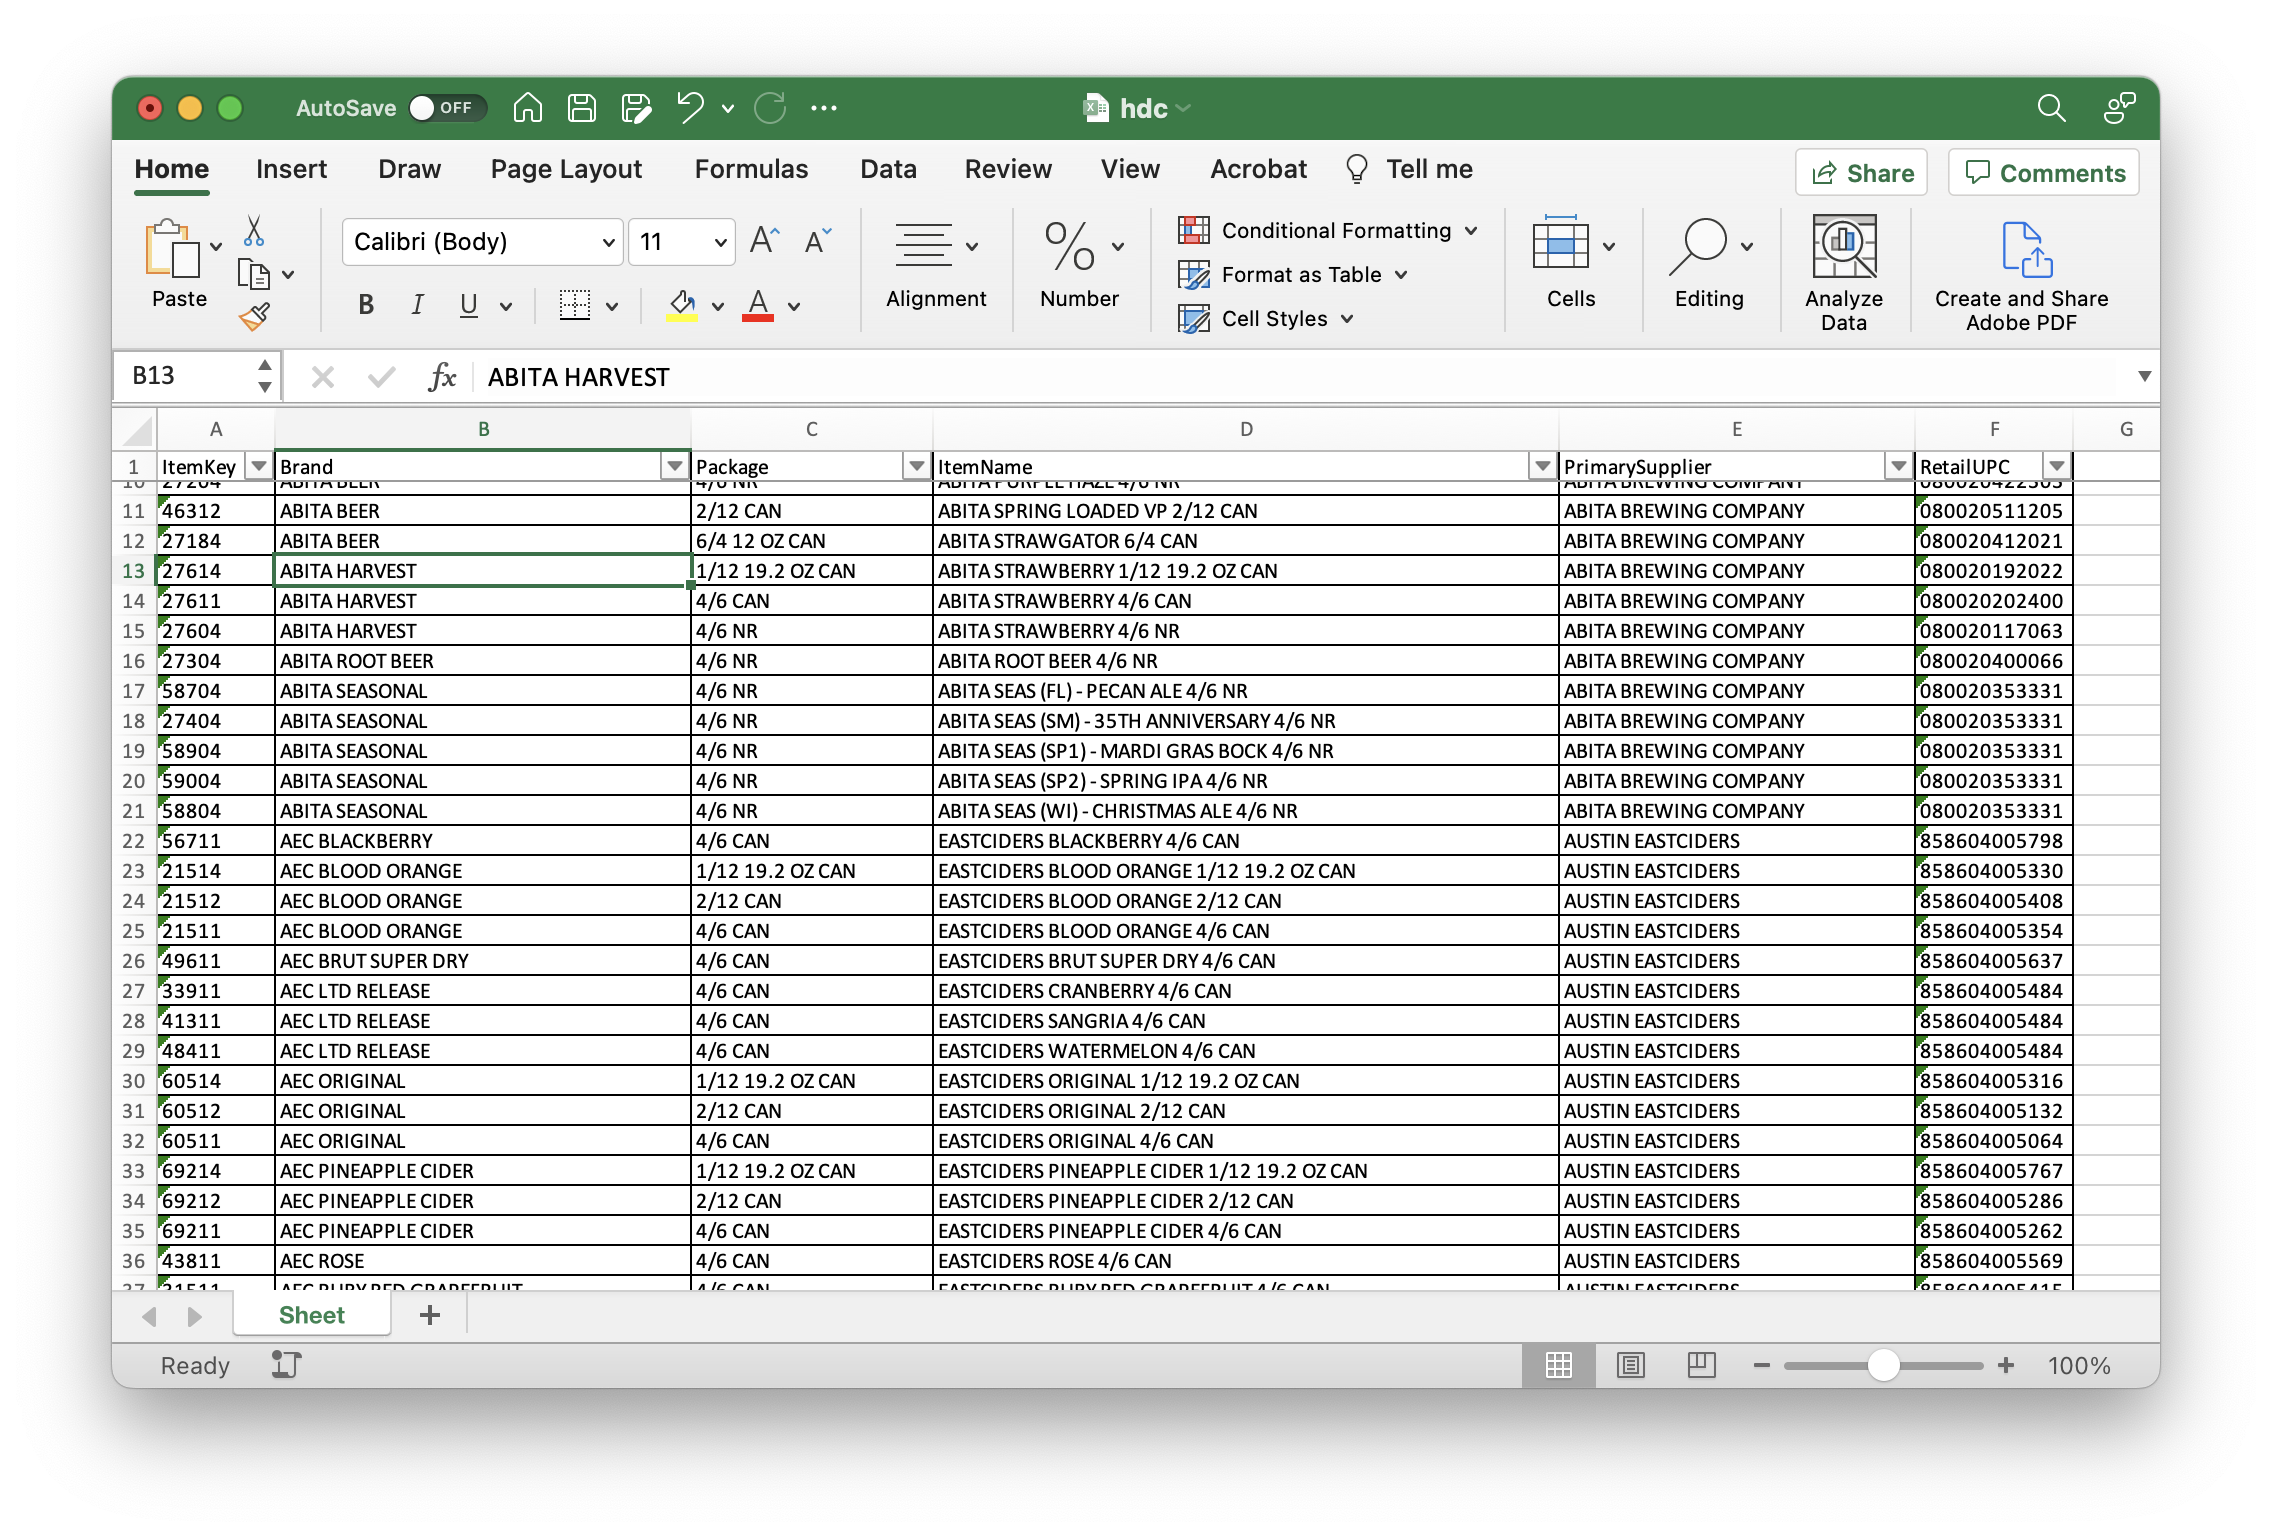
Task: Open the Insert tab
Action: tap(291, 169)
